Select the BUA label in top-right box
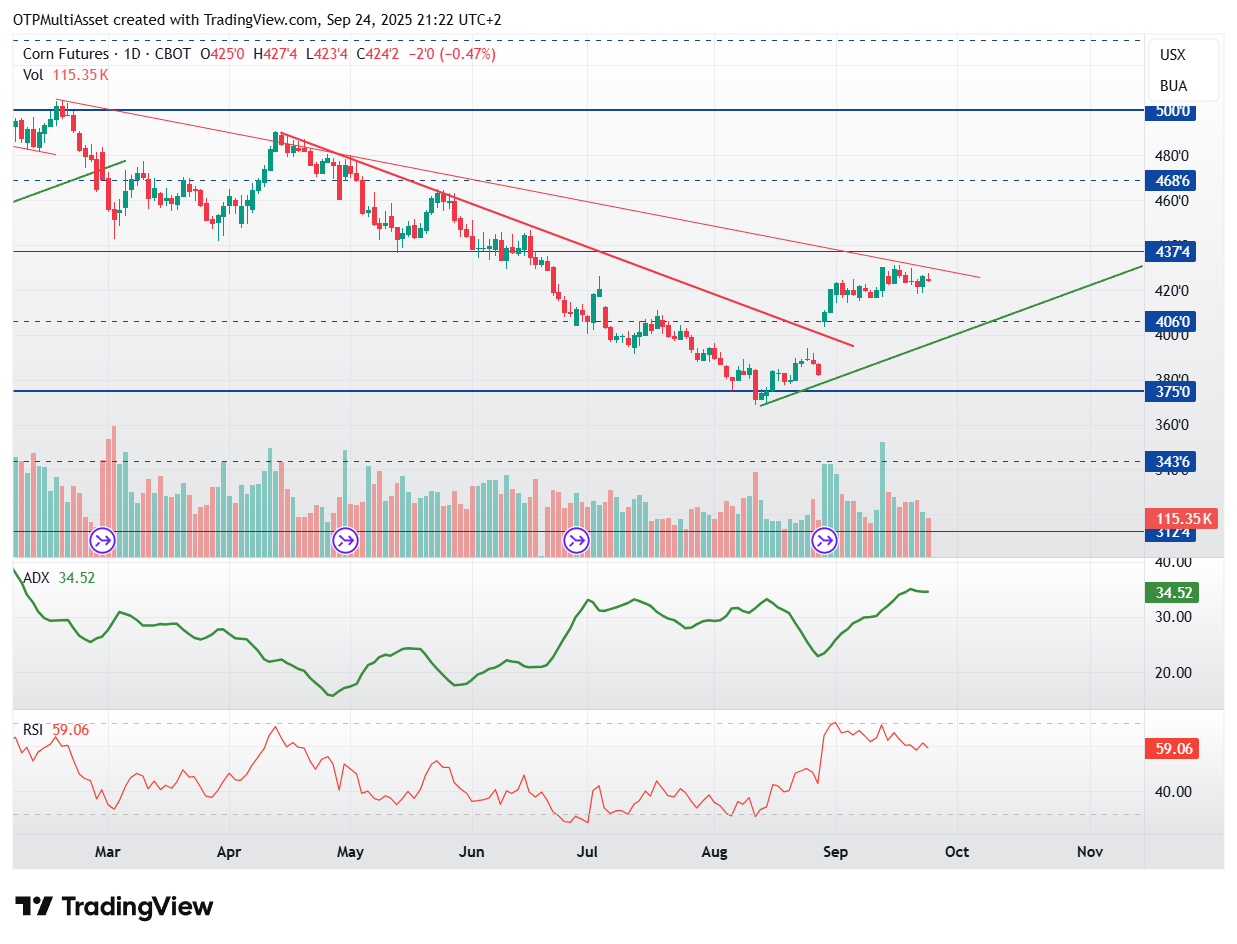The width and height of the screenshot is (1237, 944). point(1174,86)
